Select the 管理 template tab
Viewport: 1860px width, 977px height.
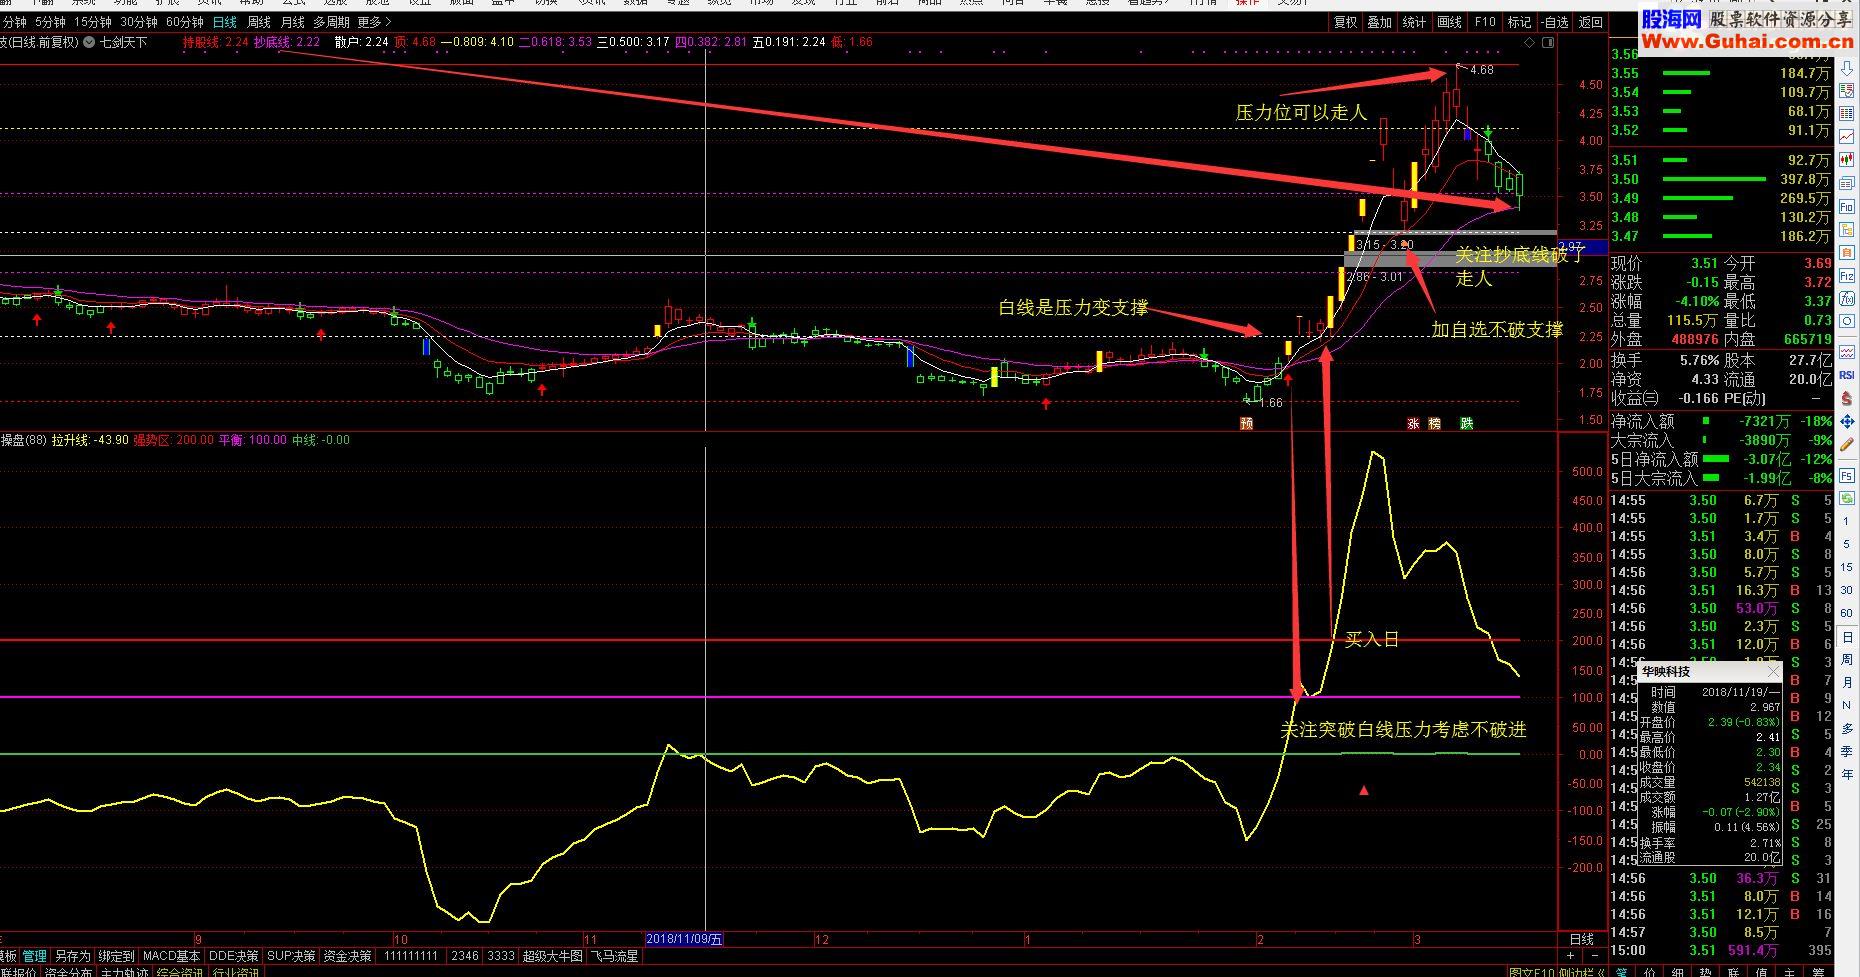pyautogui.click(x=34, y=956)
